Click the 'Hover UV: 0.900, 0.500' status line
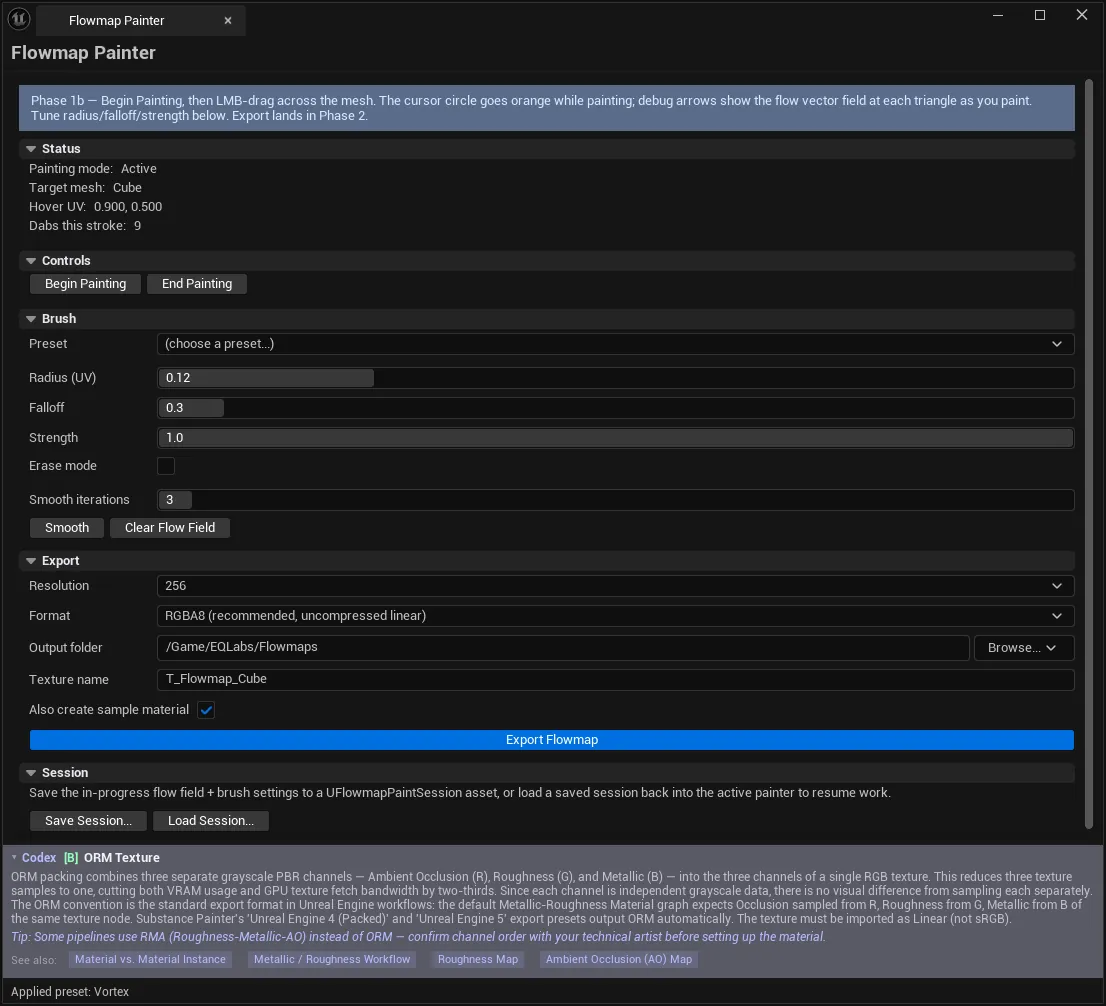This screenshot has height=1006, width=1106. coord(95,207)
